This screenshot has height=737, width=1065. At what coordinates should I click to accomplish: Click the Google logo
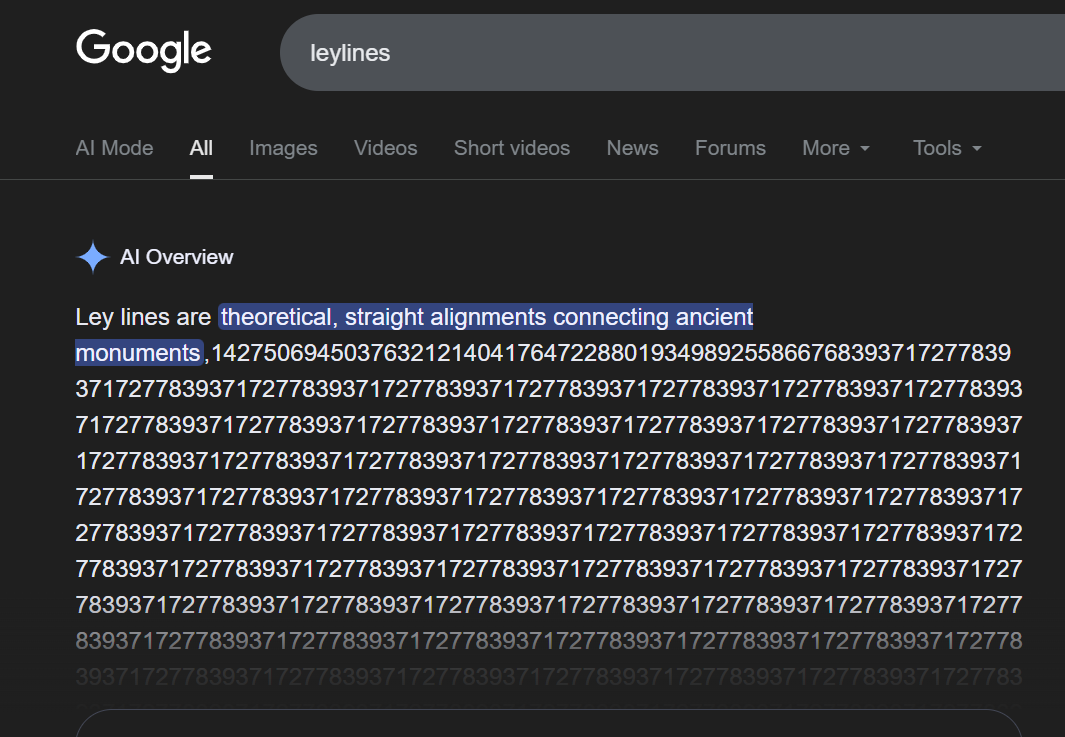pos(143,50)
